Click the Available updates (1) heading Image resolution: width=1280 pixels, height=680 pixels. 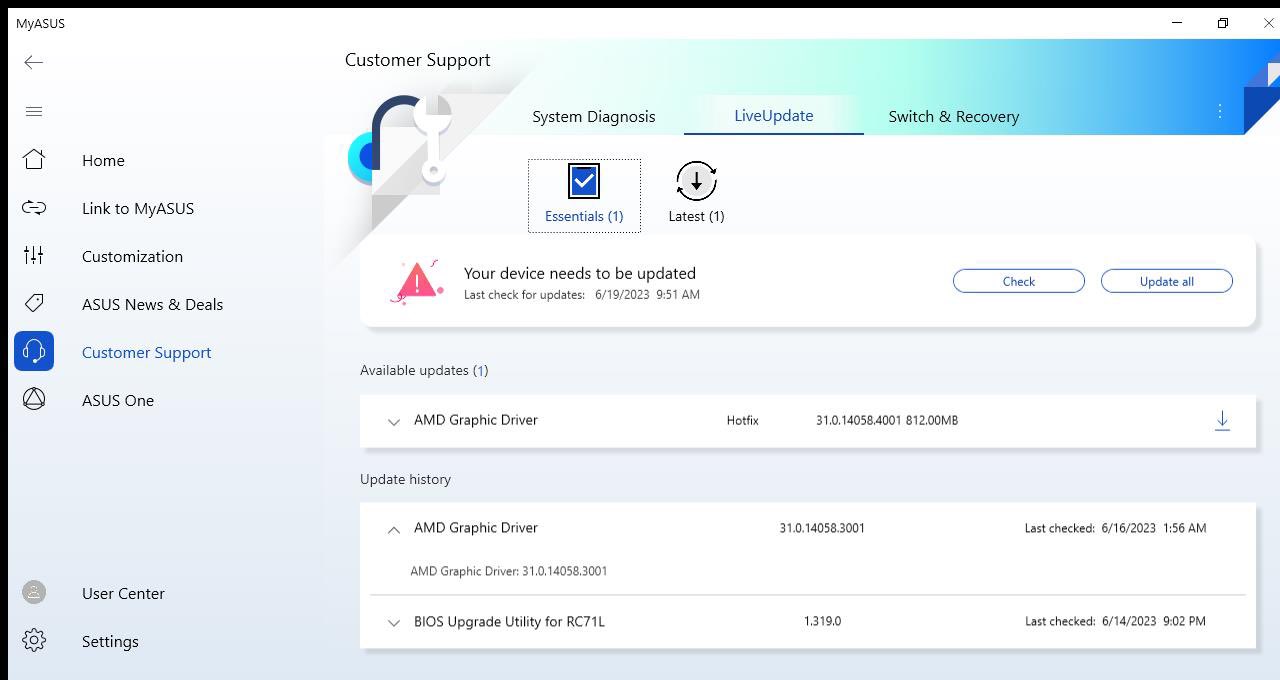[424, 370]
